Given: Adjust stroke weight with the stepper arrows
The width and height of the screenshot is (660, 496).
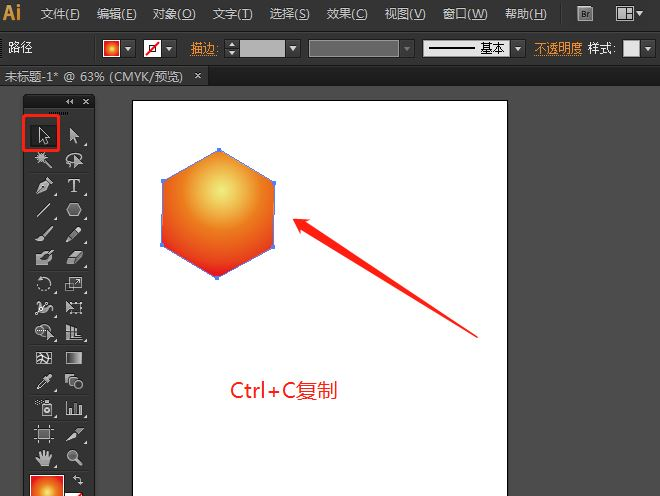Looking at the screenshot, I should (x=232, y=48).
